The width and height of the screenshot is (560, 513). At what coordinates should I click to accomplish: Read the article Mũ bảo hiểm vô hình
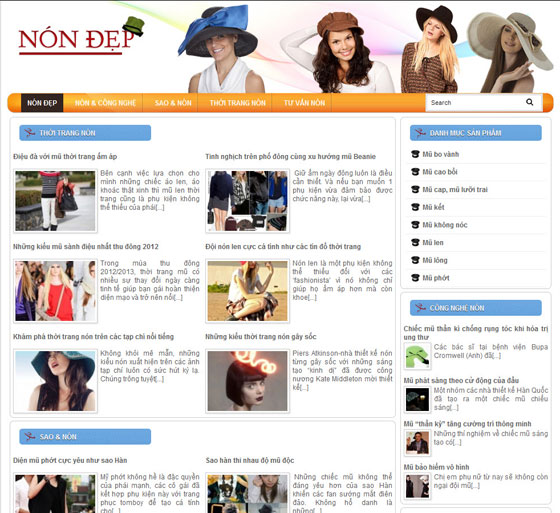click(x=436, y=467)
